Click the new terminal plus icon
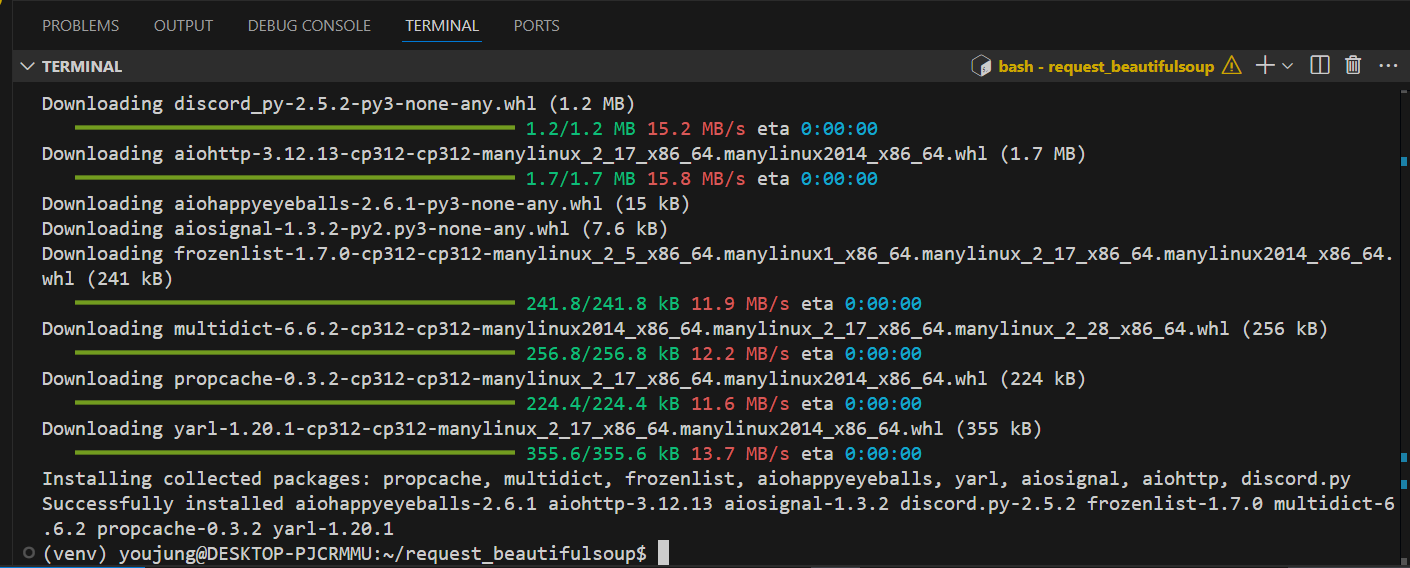This screenshot has width=1410, height=568. [1265, 66]
